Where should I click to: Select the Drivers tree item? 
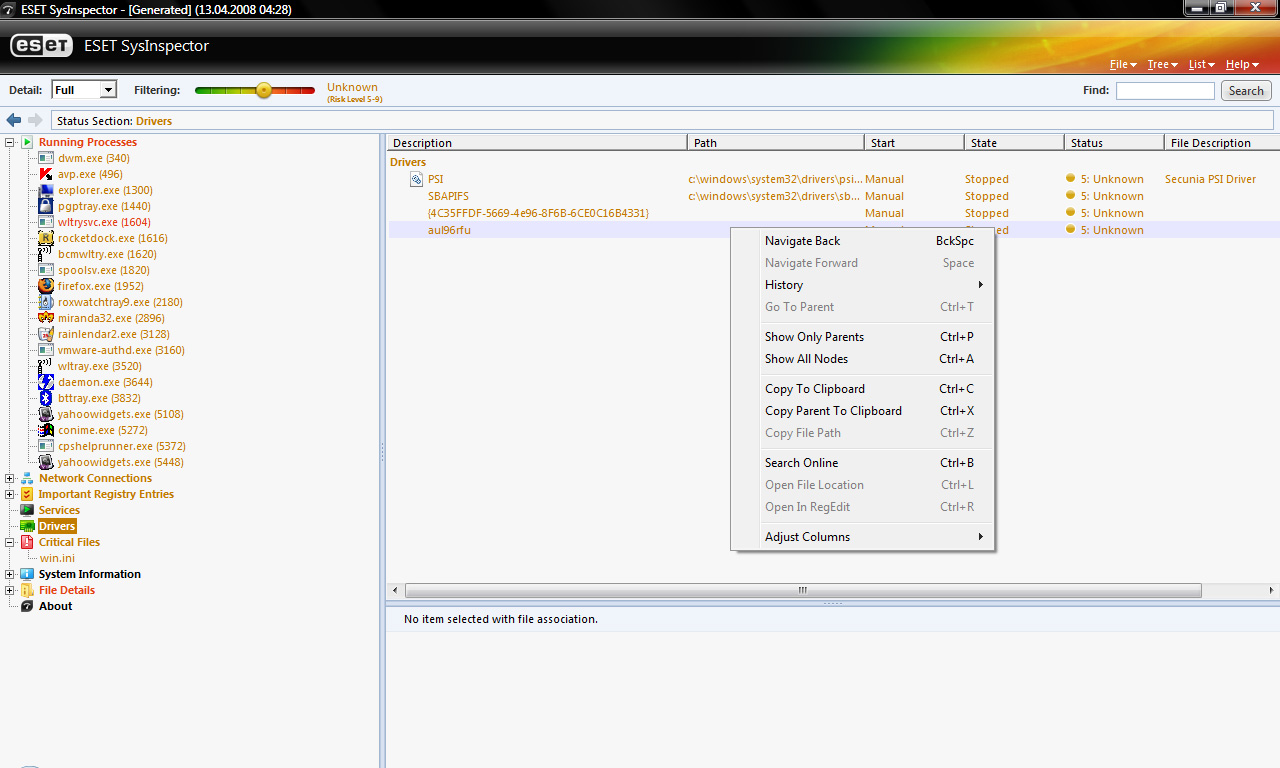point(57,526)
